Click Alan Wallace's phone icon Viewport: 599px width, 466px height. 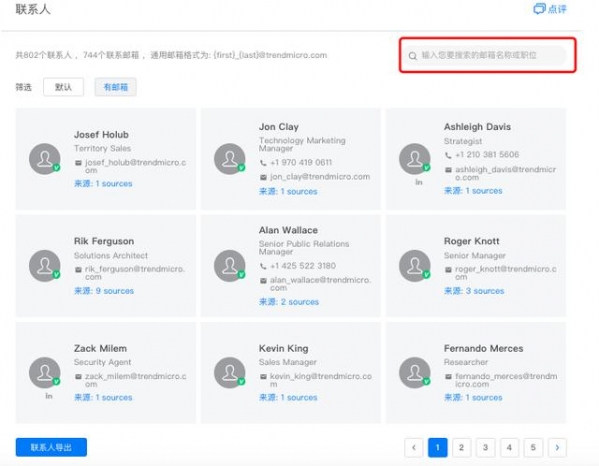coord(263,266)
